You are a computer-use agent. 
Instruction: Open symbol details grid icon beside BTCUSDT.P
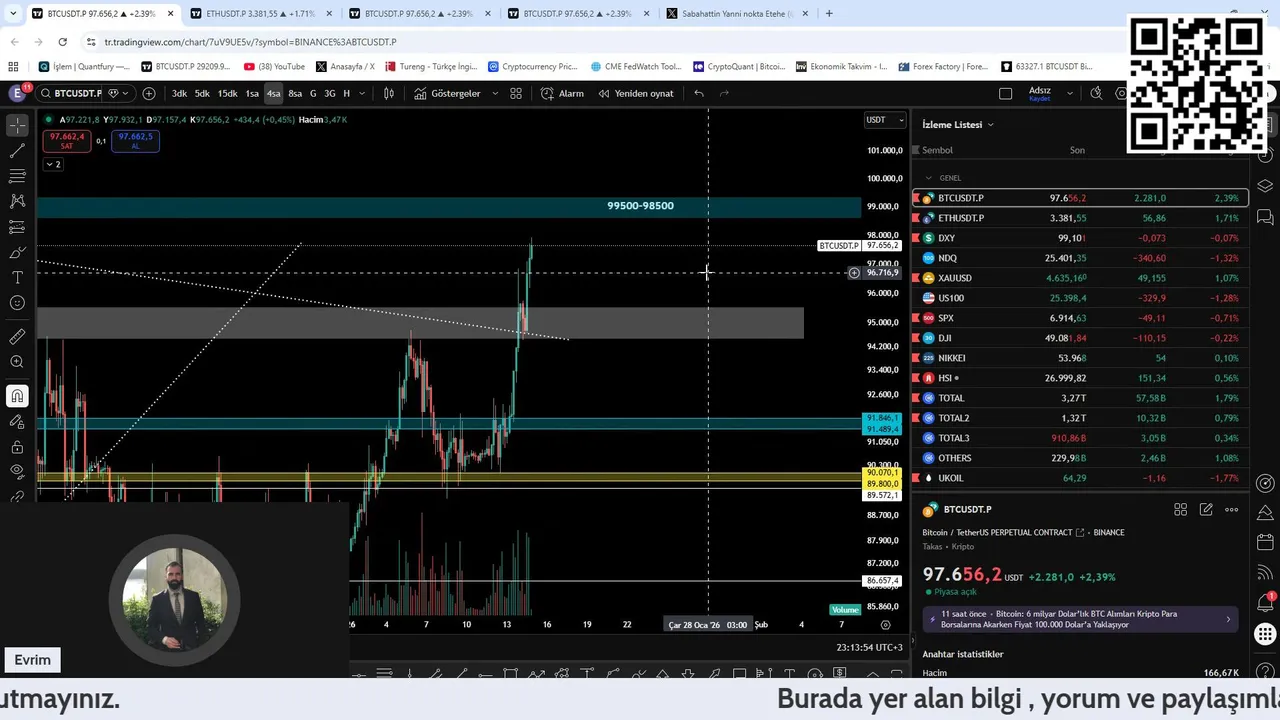click(1180, 509)
